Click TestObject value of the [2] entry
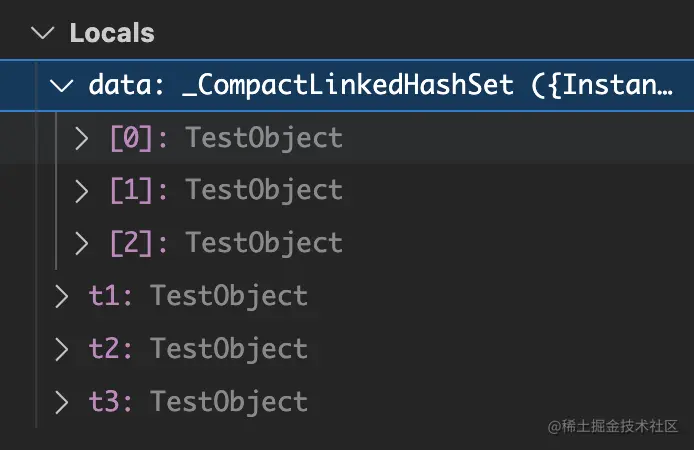The height and width of the screenshot is (450, 694). 264,243
